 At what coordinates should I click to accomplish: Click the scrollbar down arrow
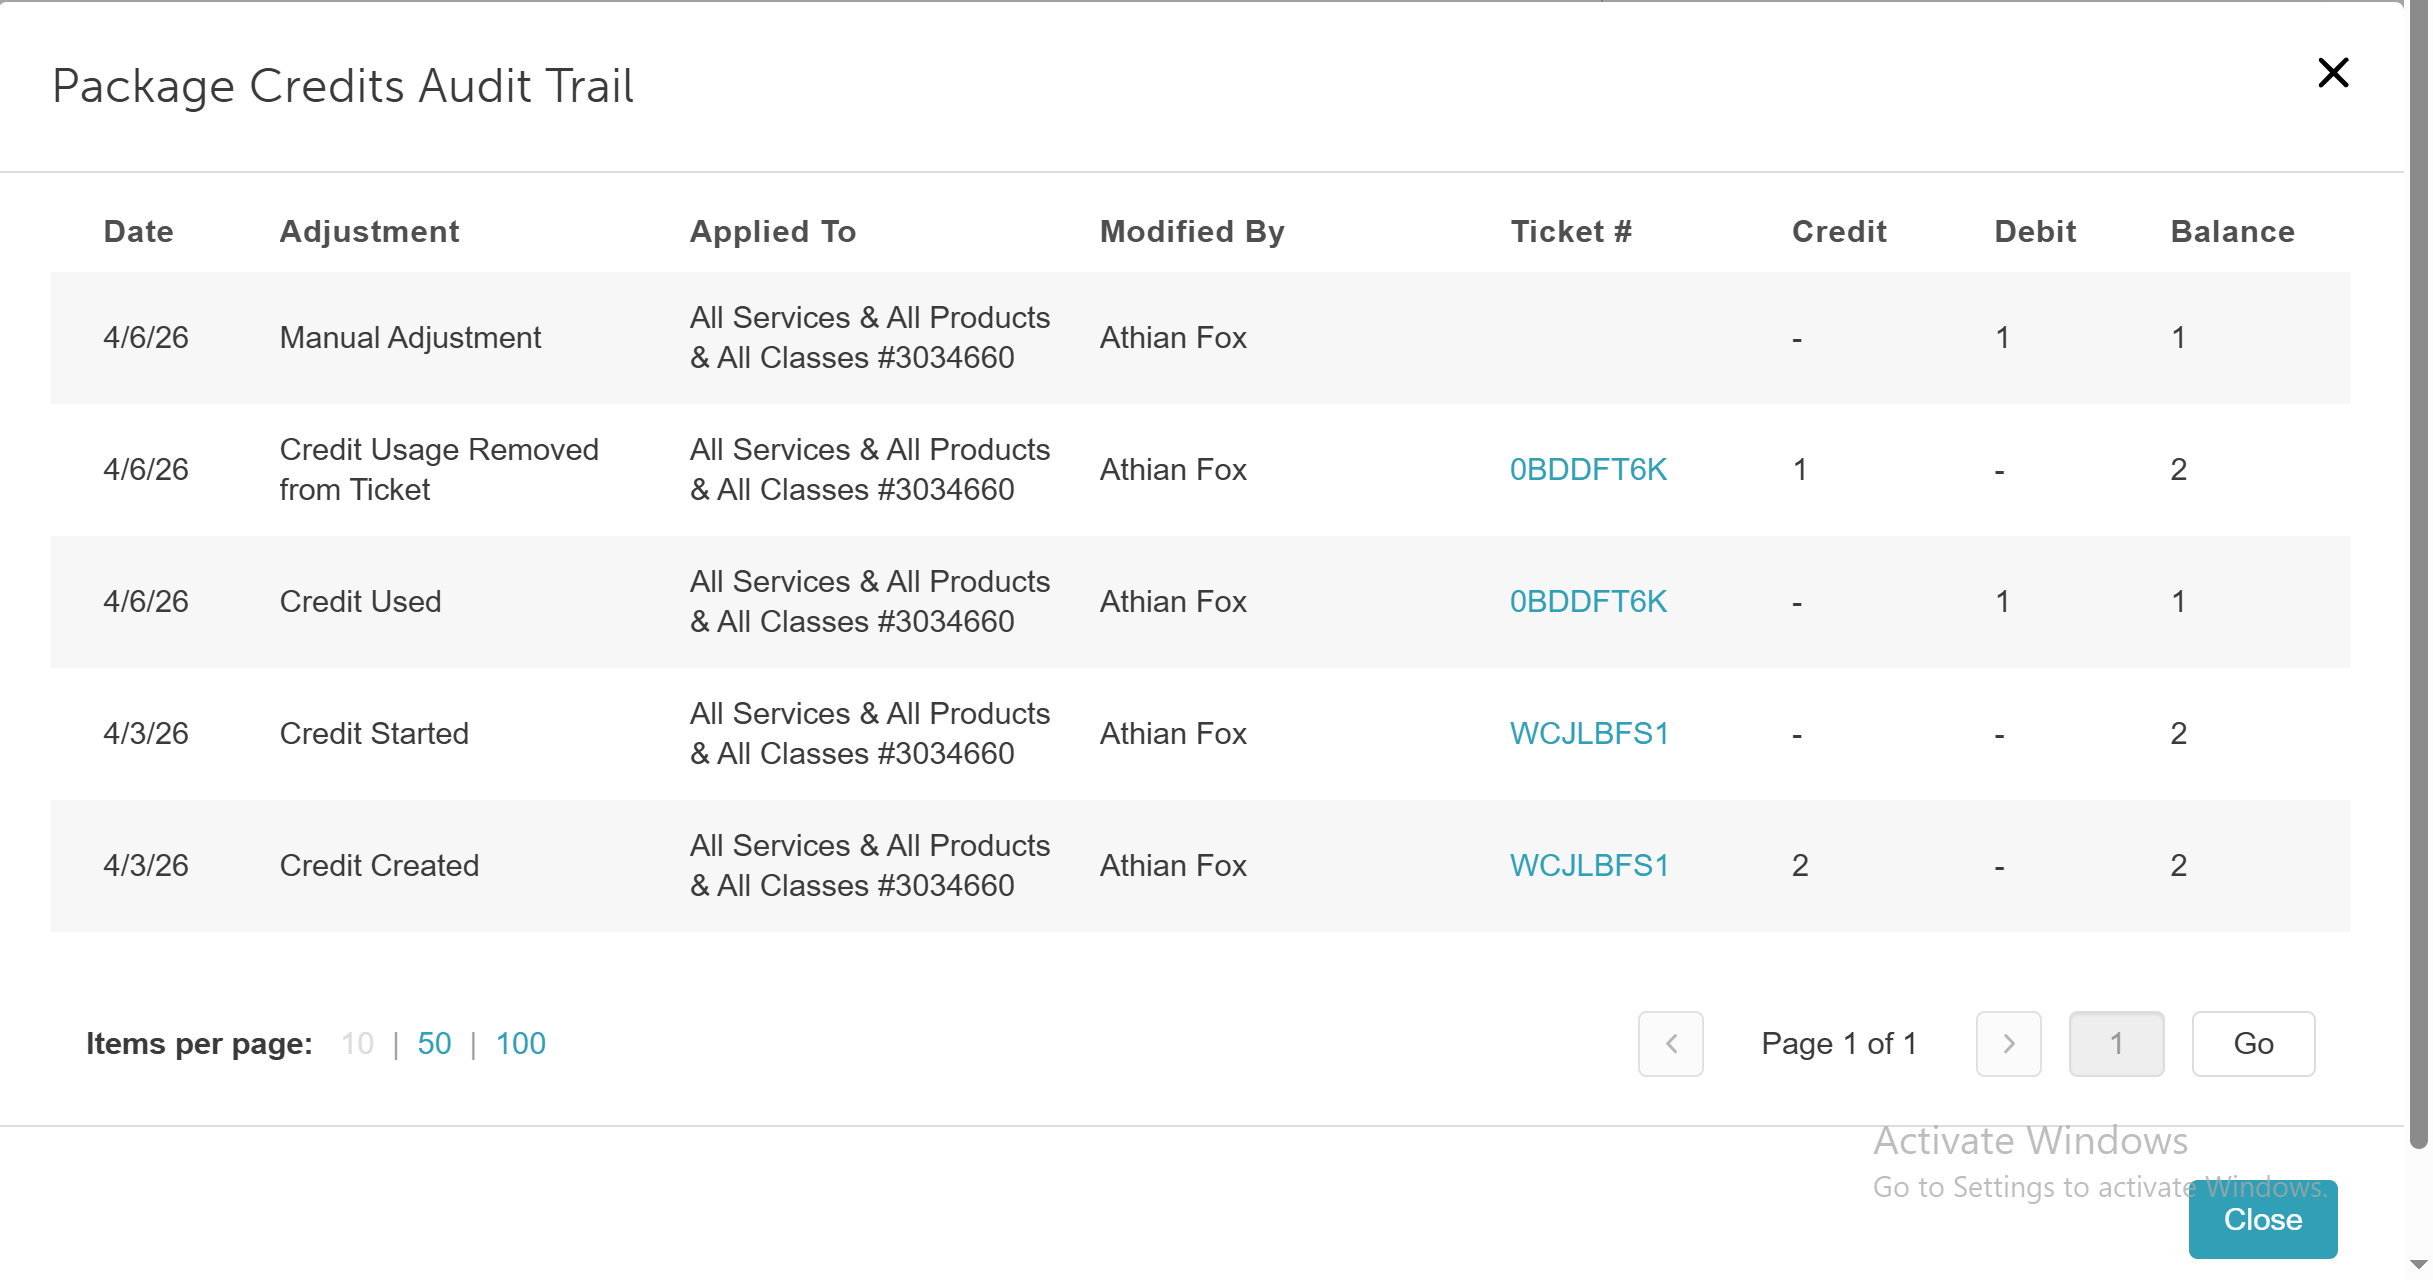pos(2419,1265)
